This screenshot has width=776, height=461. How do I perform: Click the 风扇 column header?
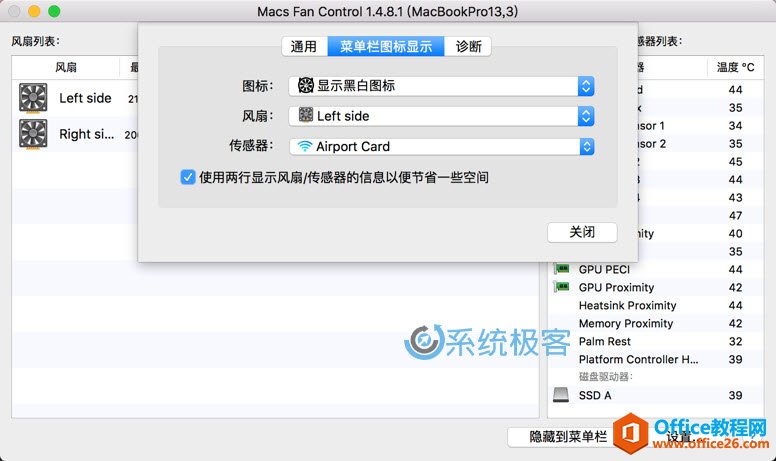[66, 67]
